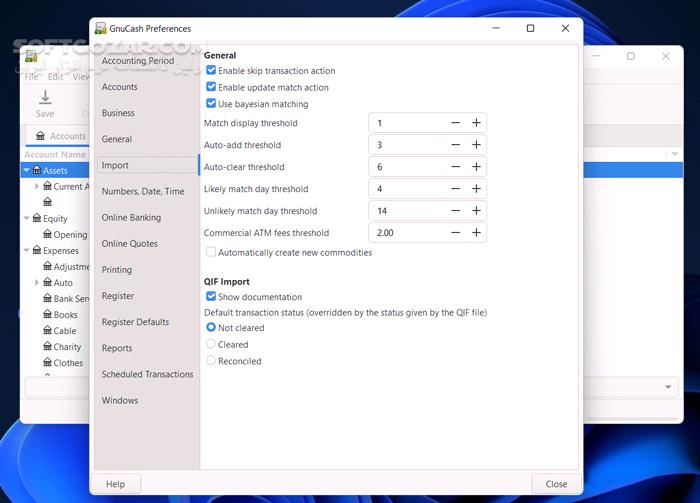Viewport: 700px width, 503px height.
Task: Click the Save toolbar icon
Action: tap(45, 98)
